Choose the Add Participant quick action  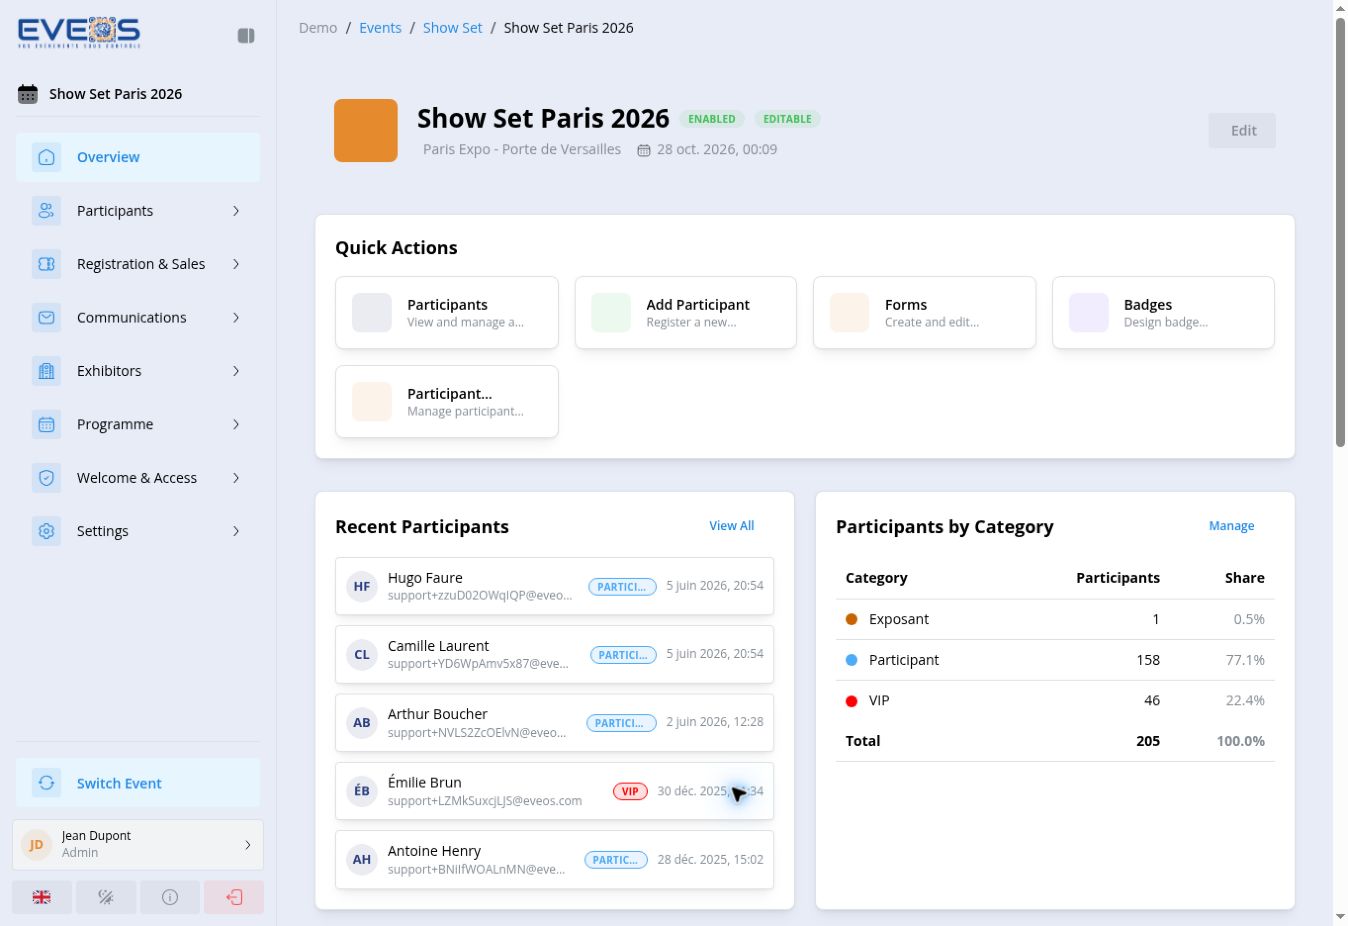(686, 313)
